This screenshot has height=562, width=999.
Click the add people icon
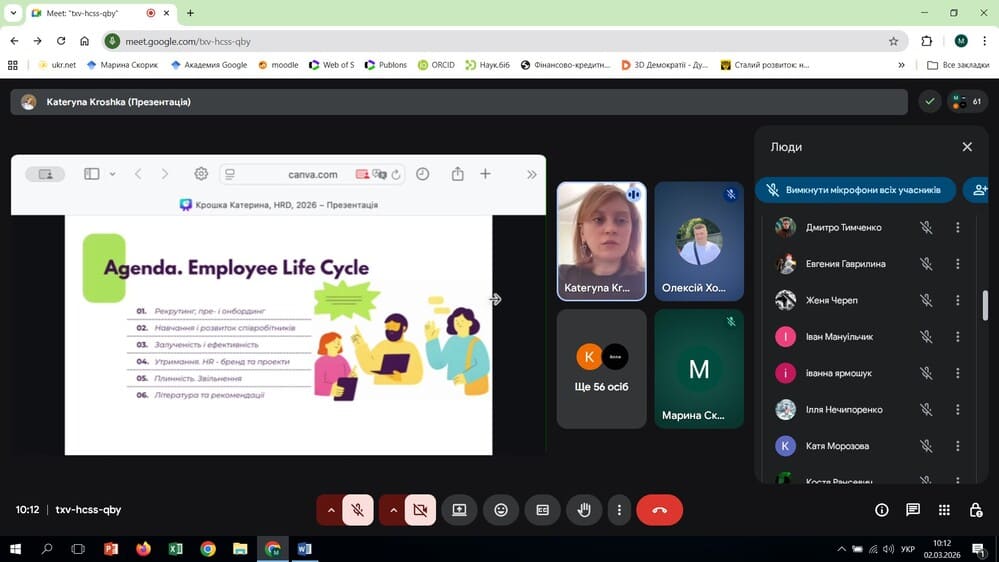978,190
